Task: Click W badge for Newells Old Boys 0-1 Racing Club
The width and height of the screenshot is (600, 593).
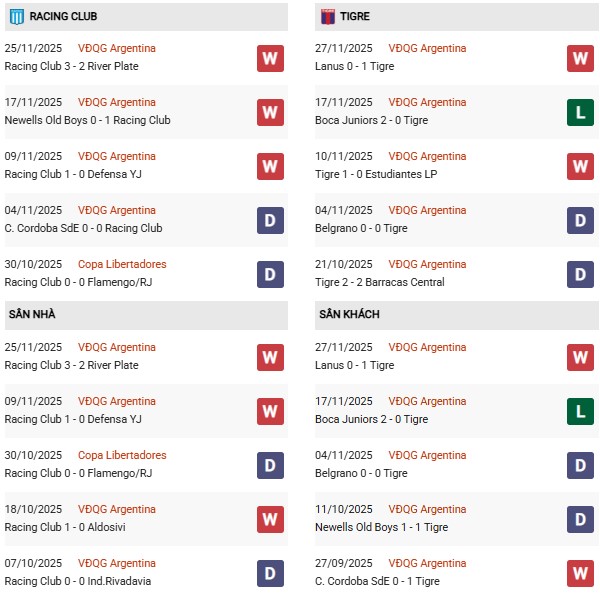Action: coord(270,112)
